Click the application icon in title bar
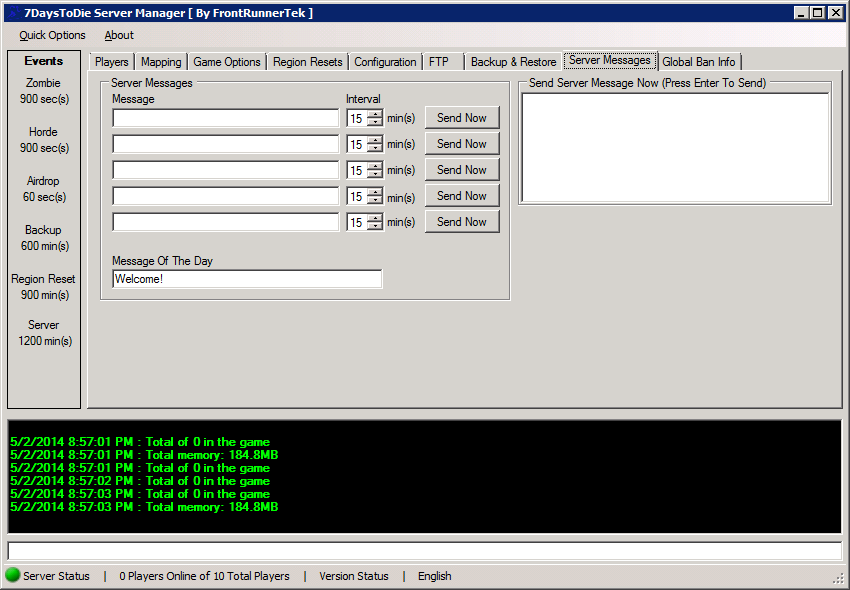This screenshot has height=590, width=850. pos(14,12)
